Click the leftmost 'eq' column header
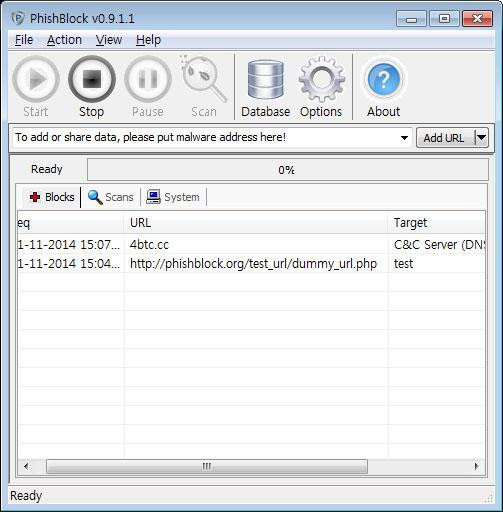503x512 pixels. tap(70, 223)
